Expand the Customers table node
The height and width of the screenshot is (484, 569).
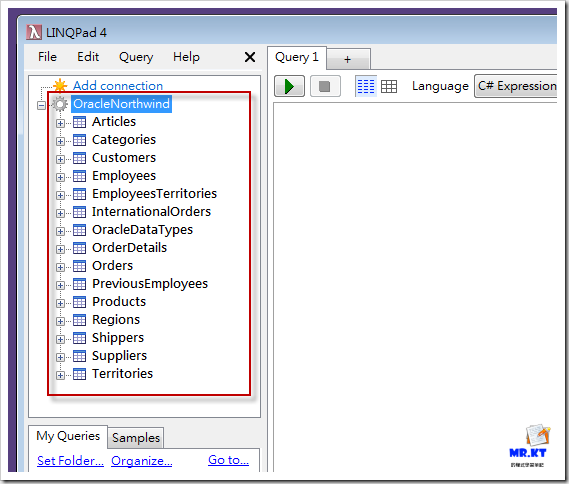coord(61,159)
